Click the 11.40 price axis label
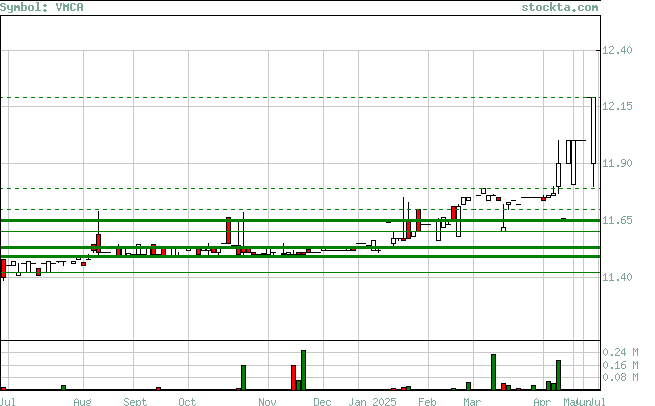Image resolution: width=655 pixels, height=406 pixels. pos(617,277)
